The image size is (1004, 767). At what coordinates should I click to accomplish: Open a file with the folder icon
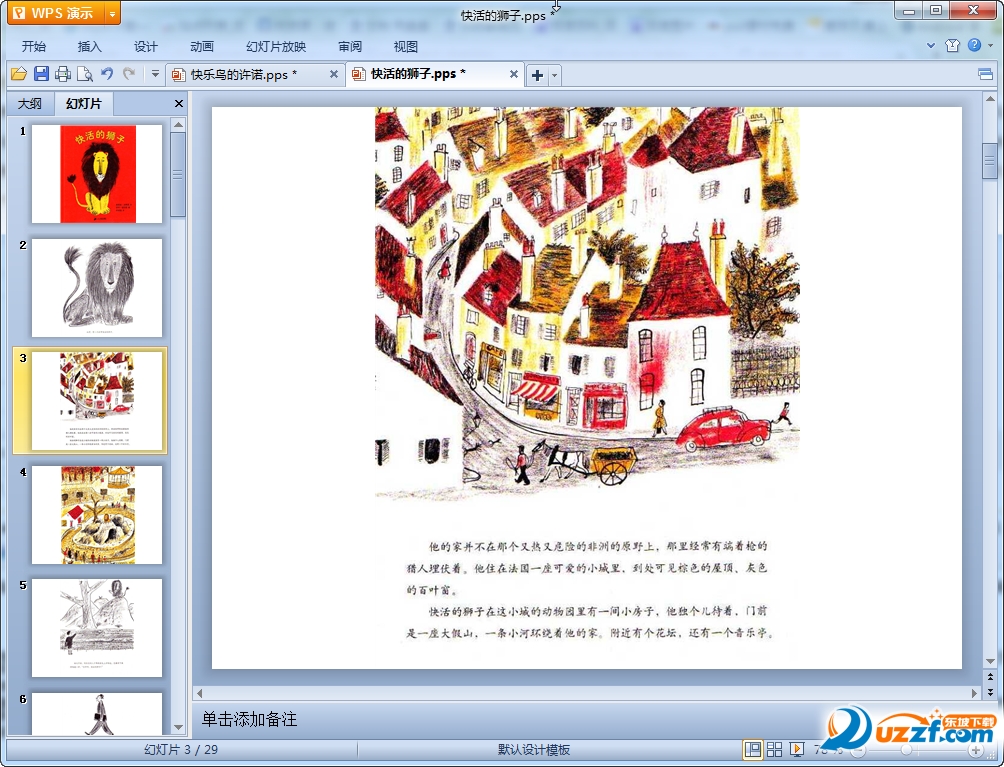19,74
